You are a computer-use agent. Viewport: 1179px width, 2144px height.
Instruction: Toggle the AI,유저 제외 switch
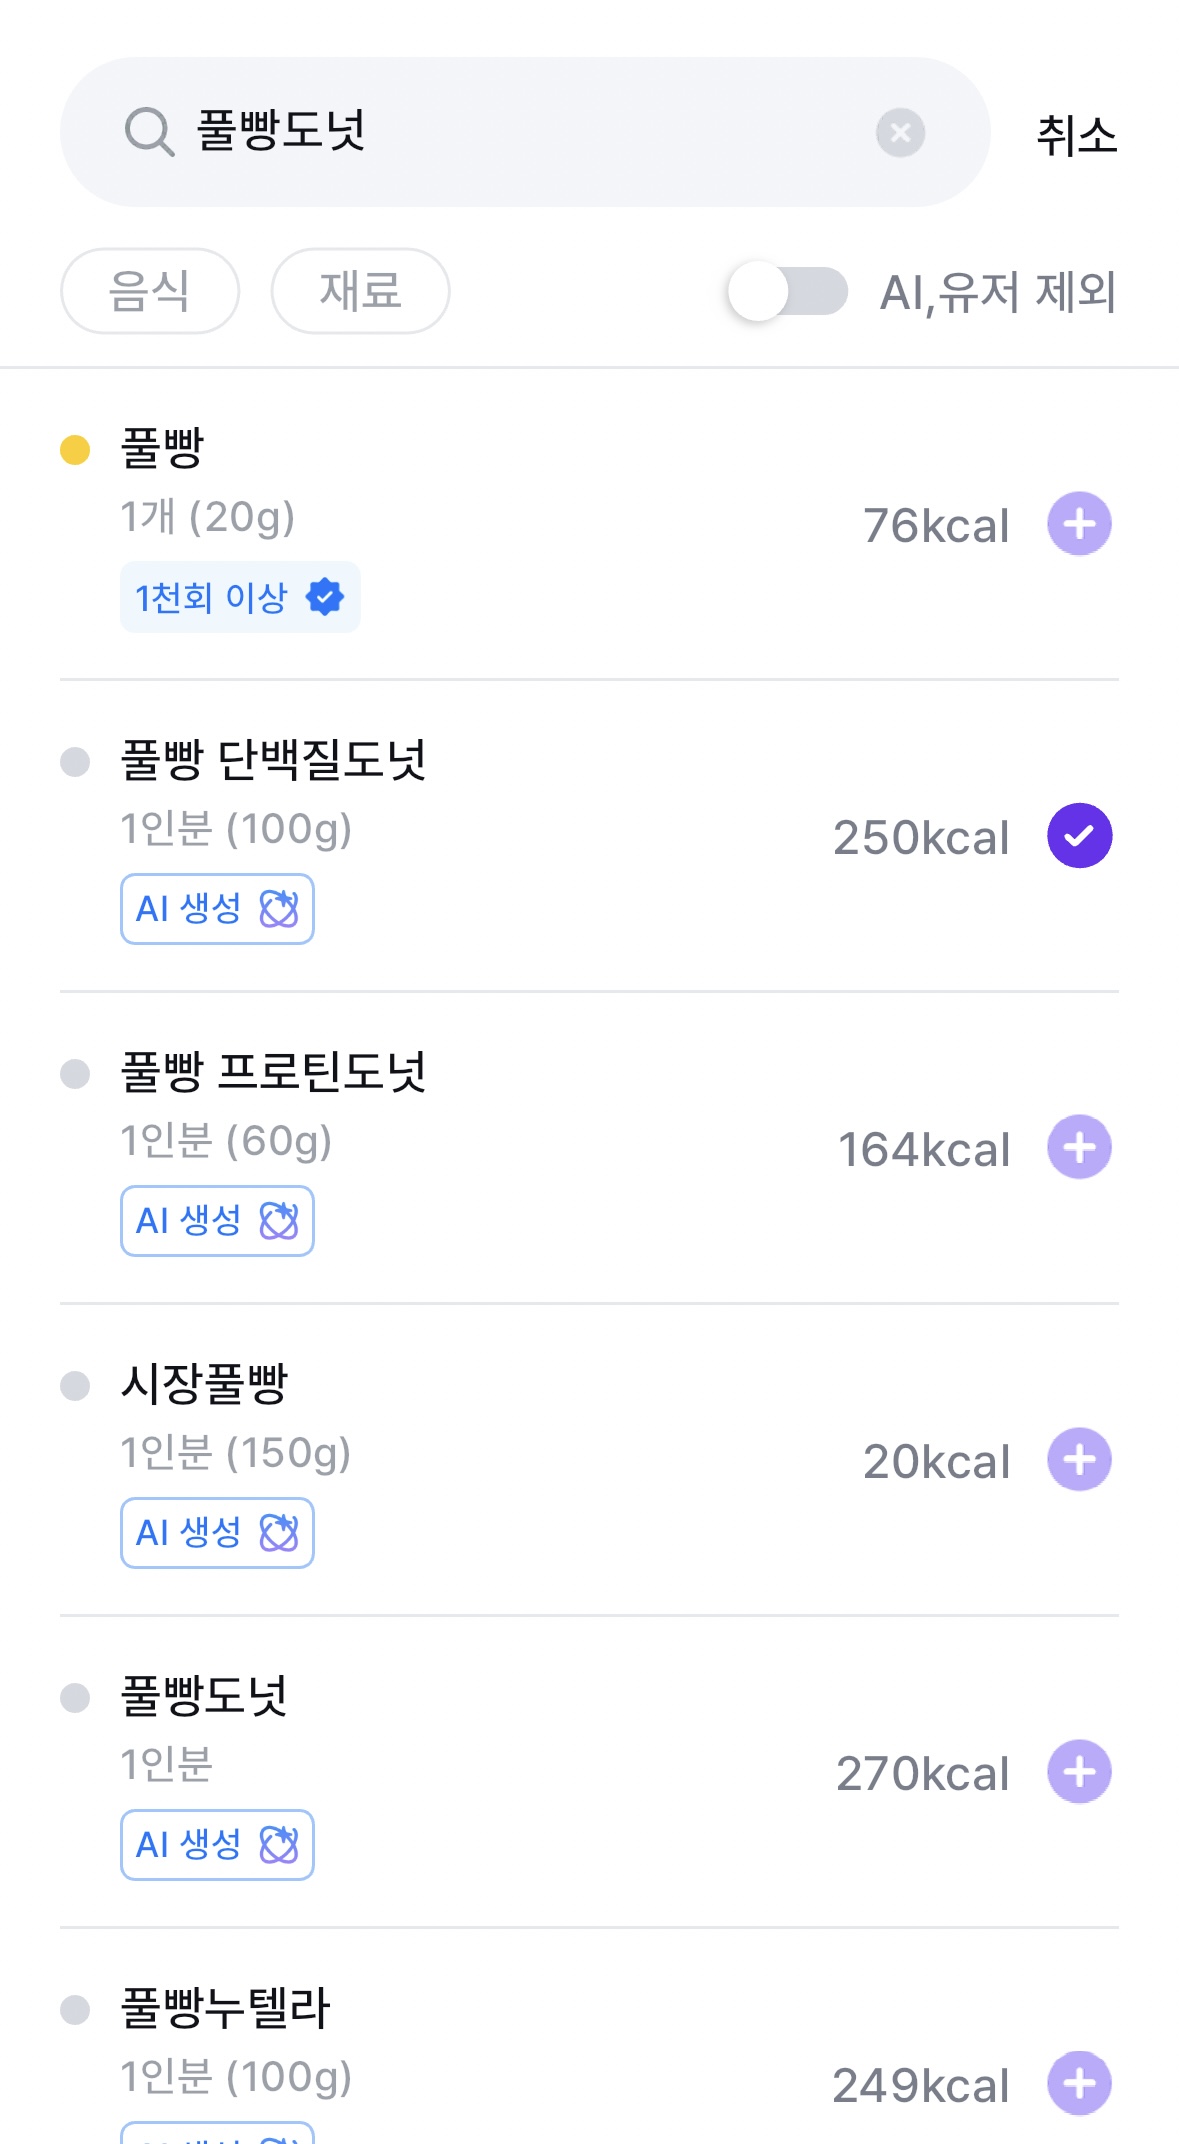point(788,291)
